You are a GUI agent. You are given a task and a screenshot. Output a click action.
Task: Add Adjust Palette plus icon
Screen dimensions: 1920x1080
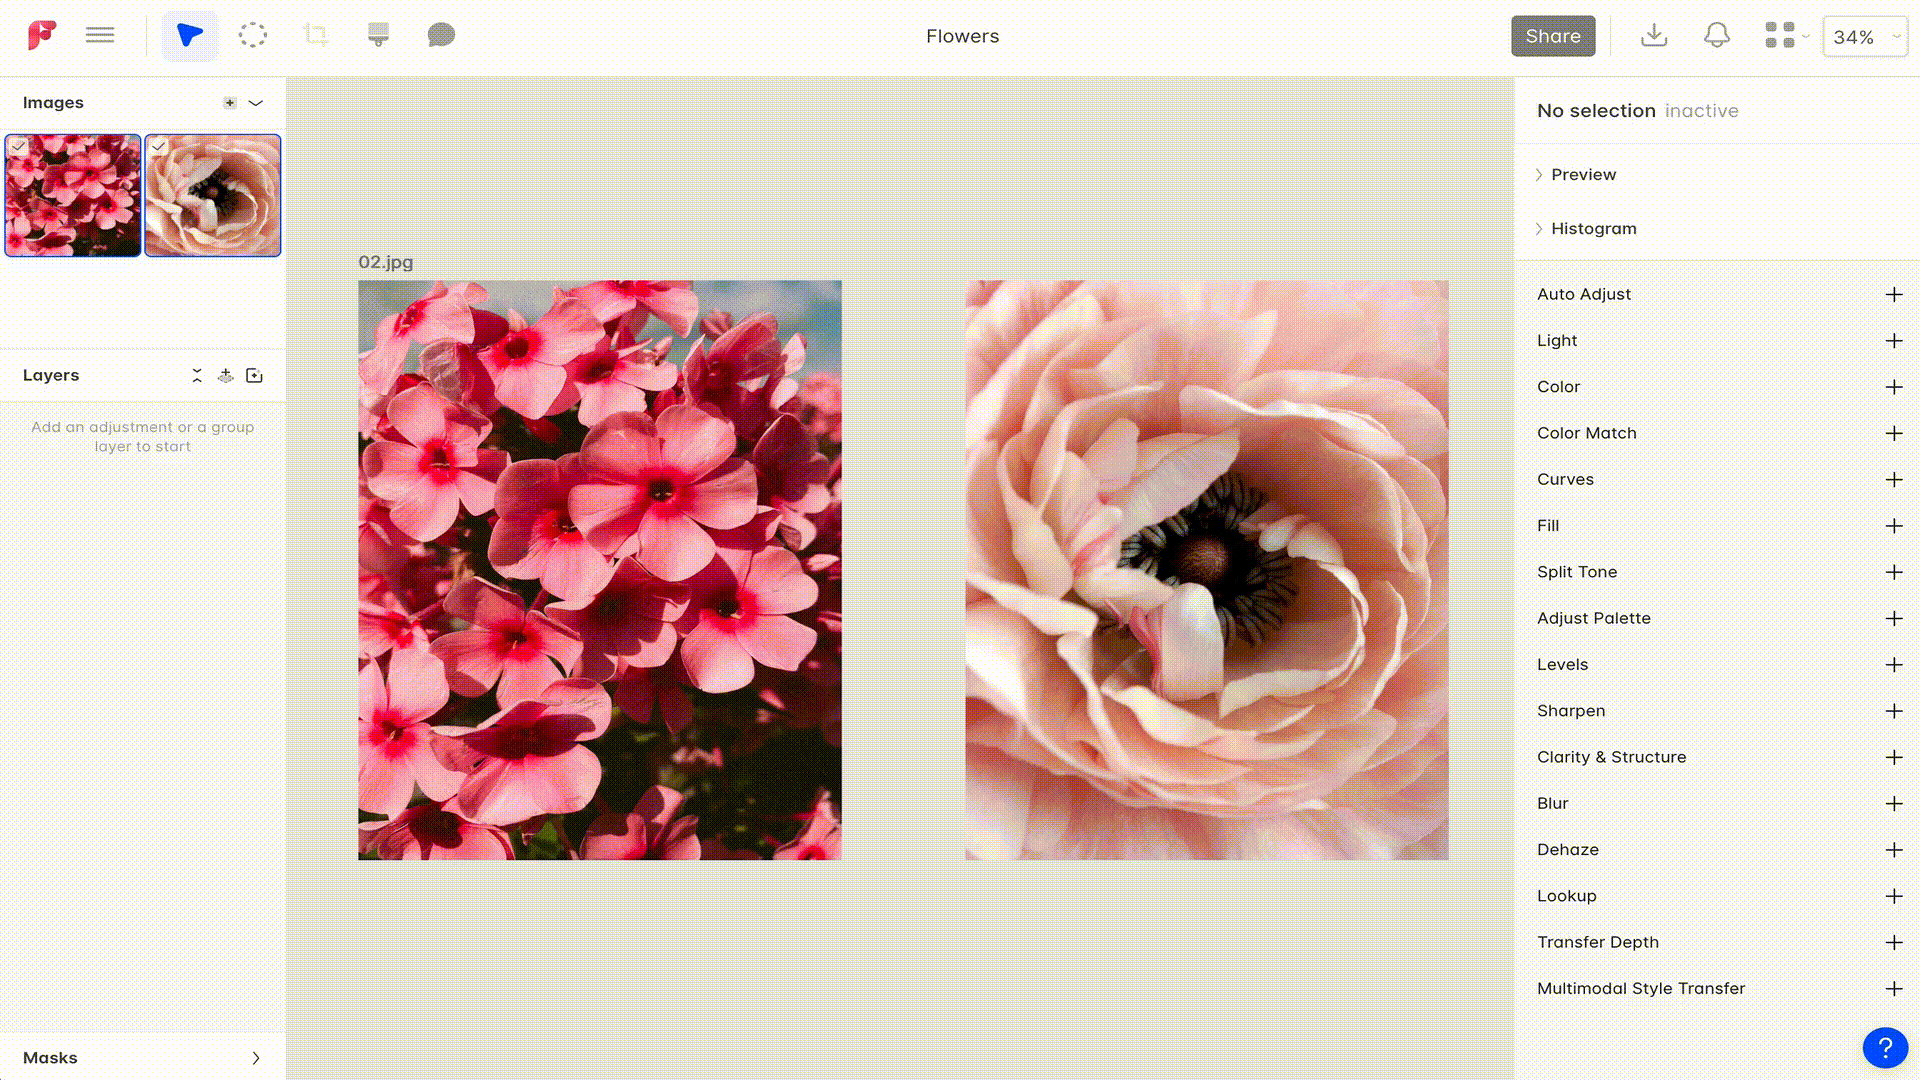tap(1894, 618)
